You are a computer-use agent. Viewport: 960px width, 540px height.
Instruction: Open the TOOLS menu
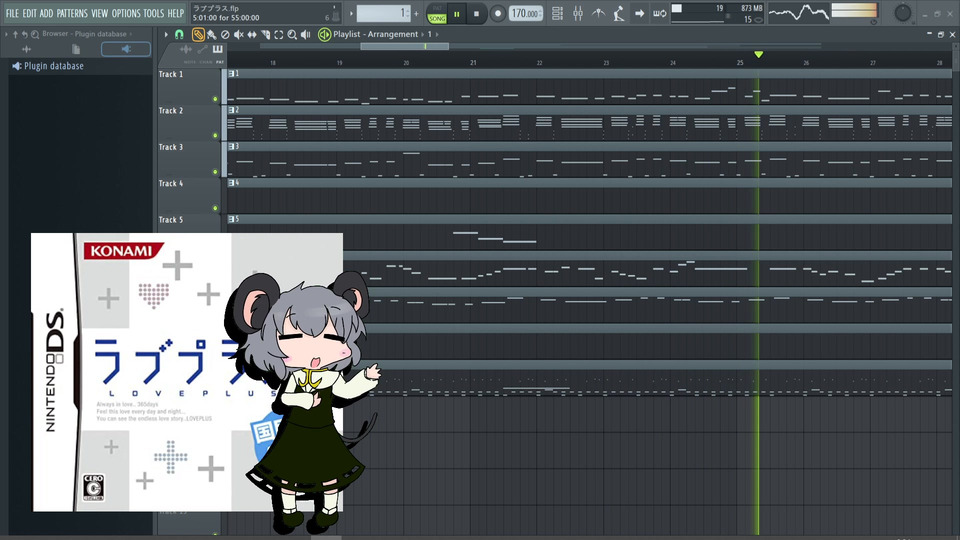[154, 13]
